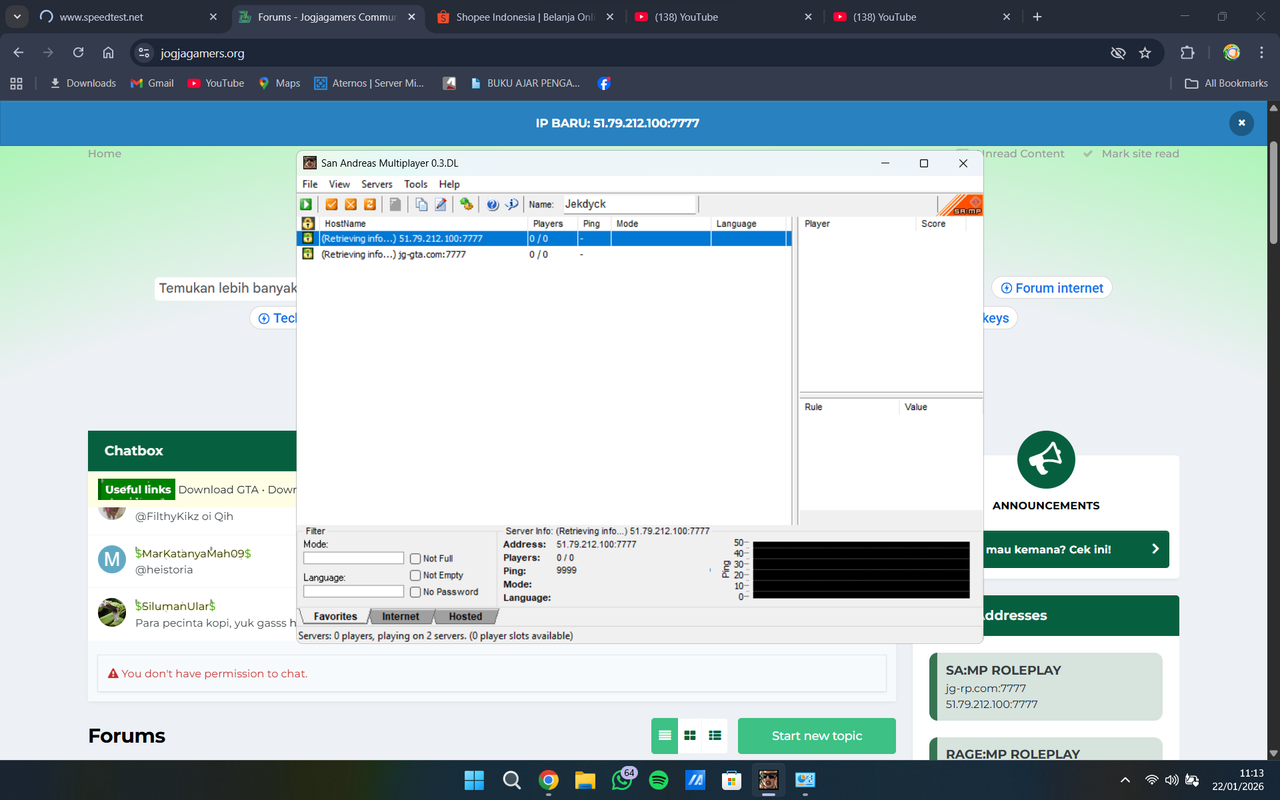Screen dimensions: 1280x800
Task: Open the Chrome tab search dropdown arrow
Action: 17,17
